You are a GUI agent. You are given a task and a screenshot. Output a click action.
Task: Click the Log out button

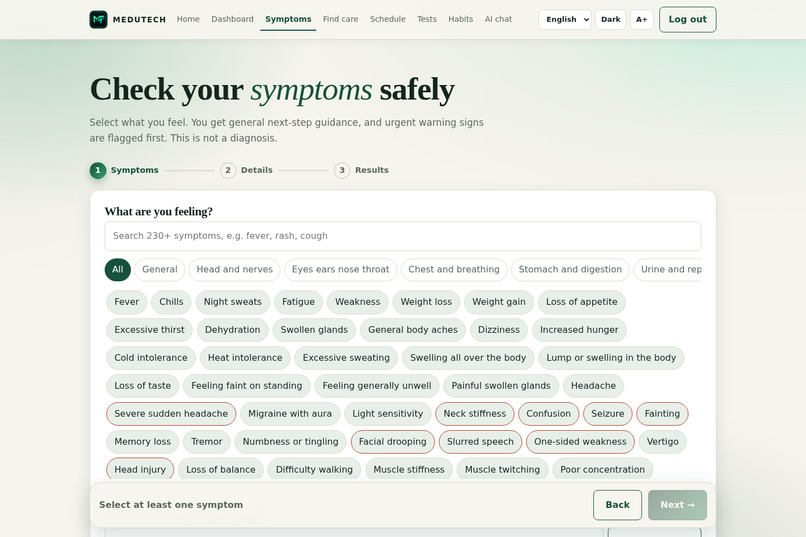click(687, 20)
